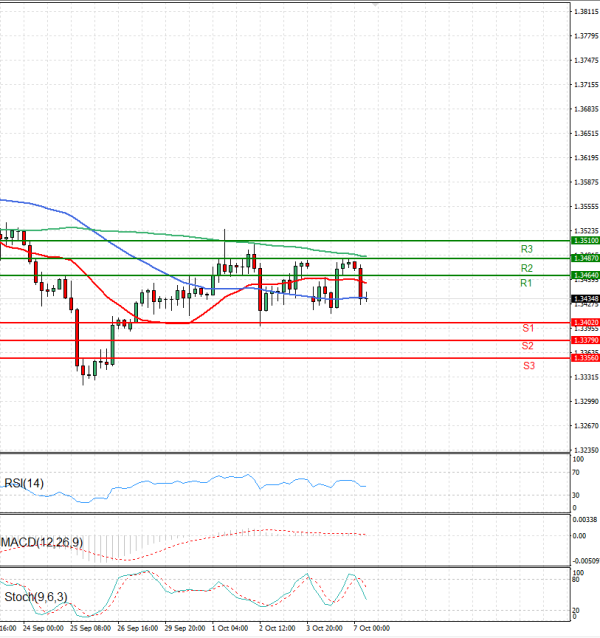Viewport: 600px width, 638px height.
Task: Click the 1.35100 green price tag
Action: point(584,241)
